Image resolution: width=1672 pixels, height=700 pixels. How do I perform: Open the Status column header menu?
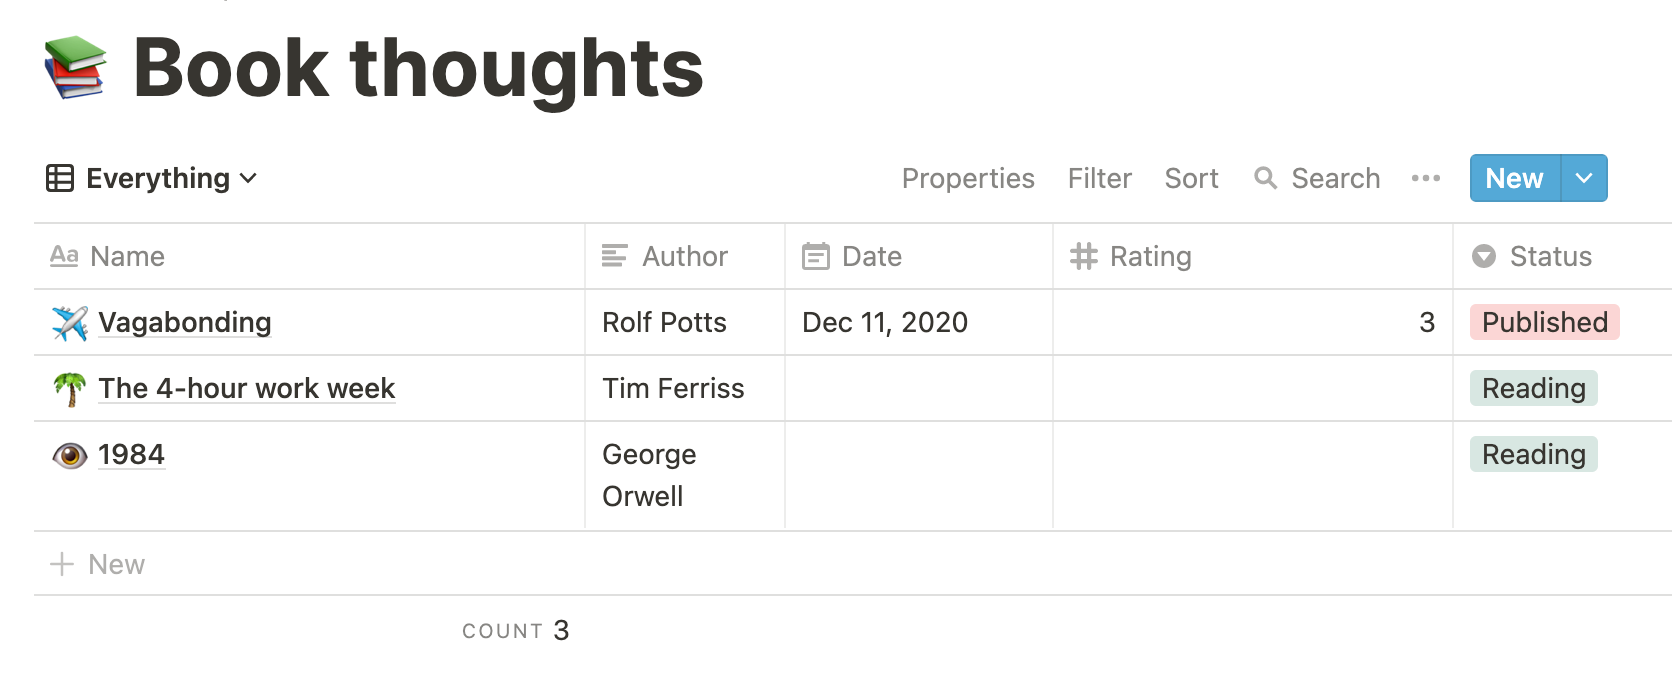pos(1549,257)
